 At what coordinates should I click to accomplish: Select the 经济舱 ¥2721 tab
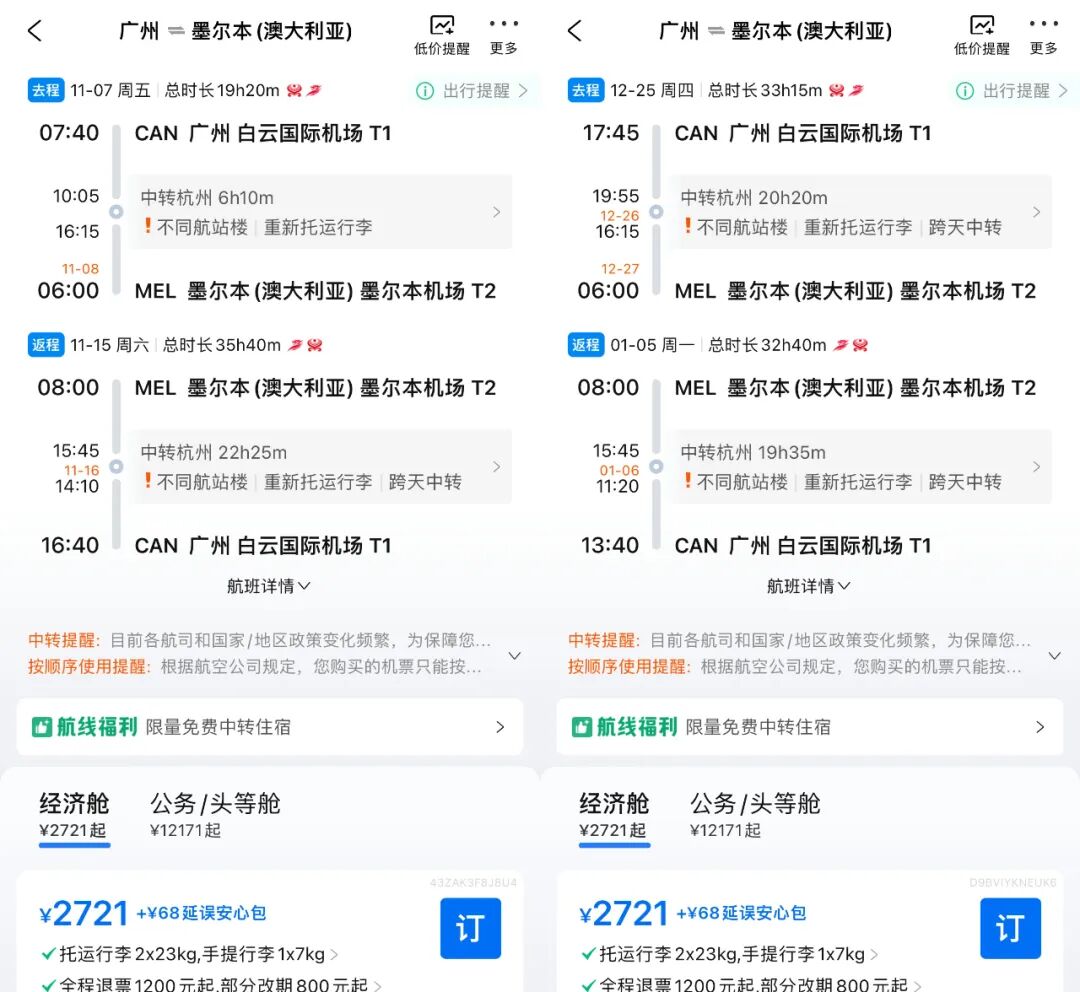click(73, 816)
